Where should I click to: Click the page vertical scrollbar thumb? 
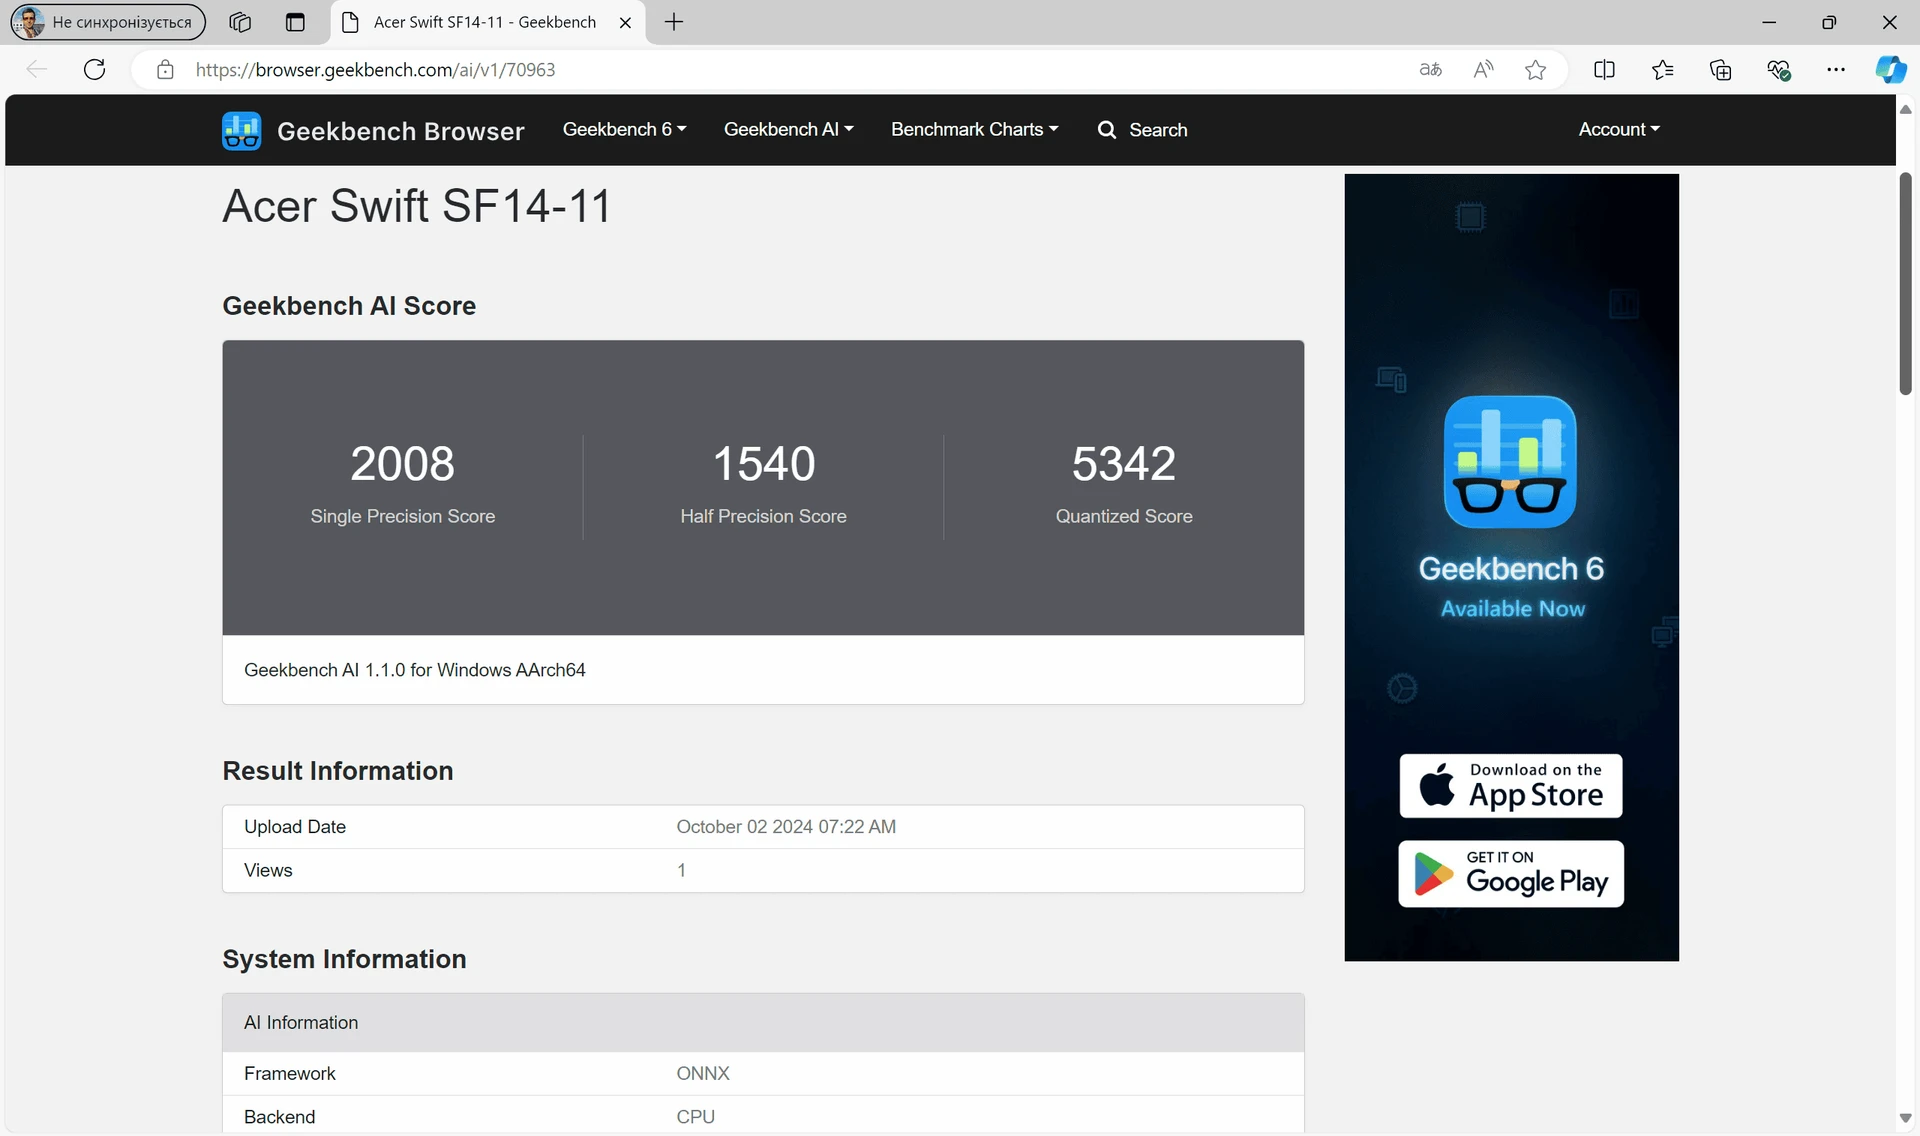point(1905,283)
